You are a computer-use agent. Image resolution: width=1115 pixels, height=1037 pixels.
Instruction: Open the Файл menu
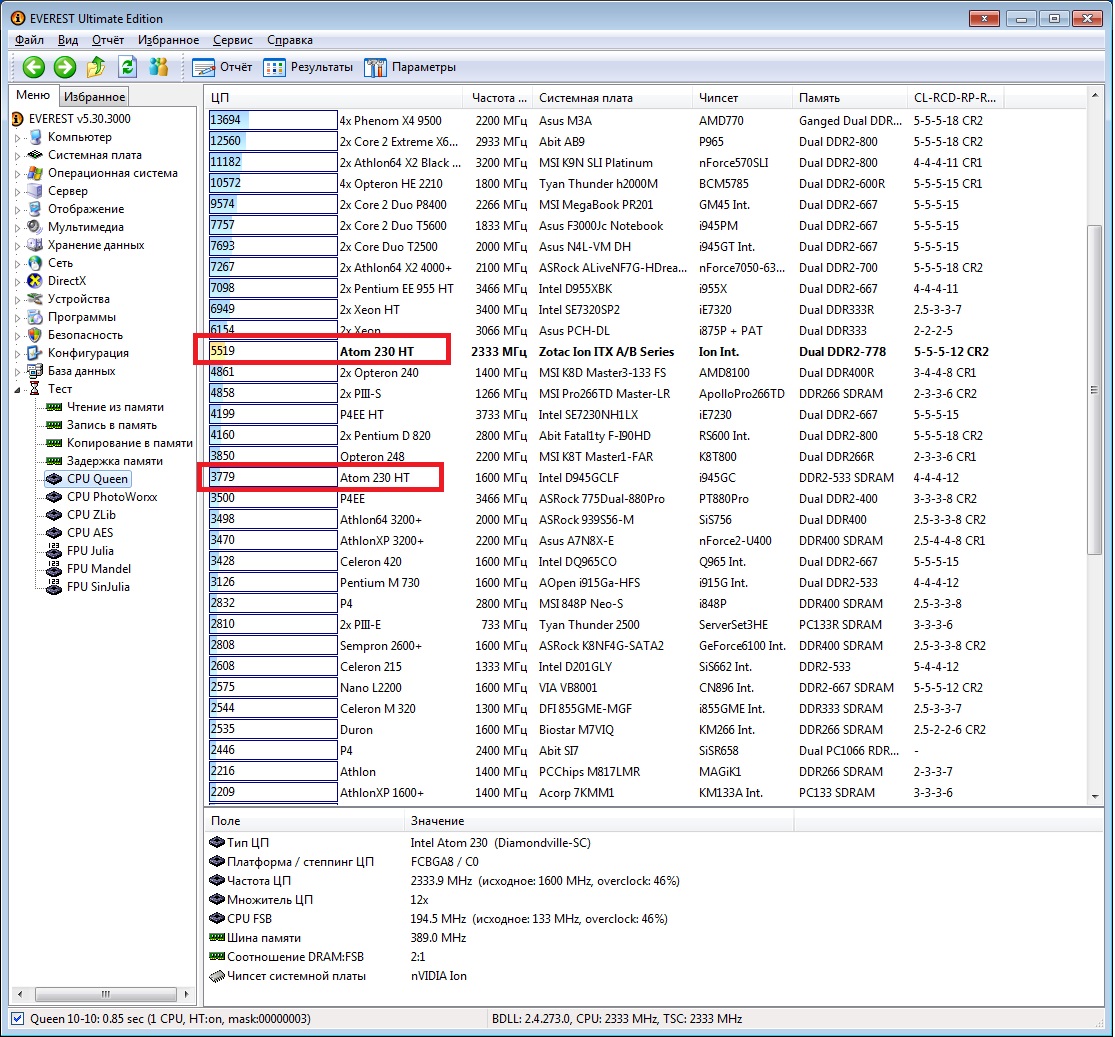click(x=29, y=40)
